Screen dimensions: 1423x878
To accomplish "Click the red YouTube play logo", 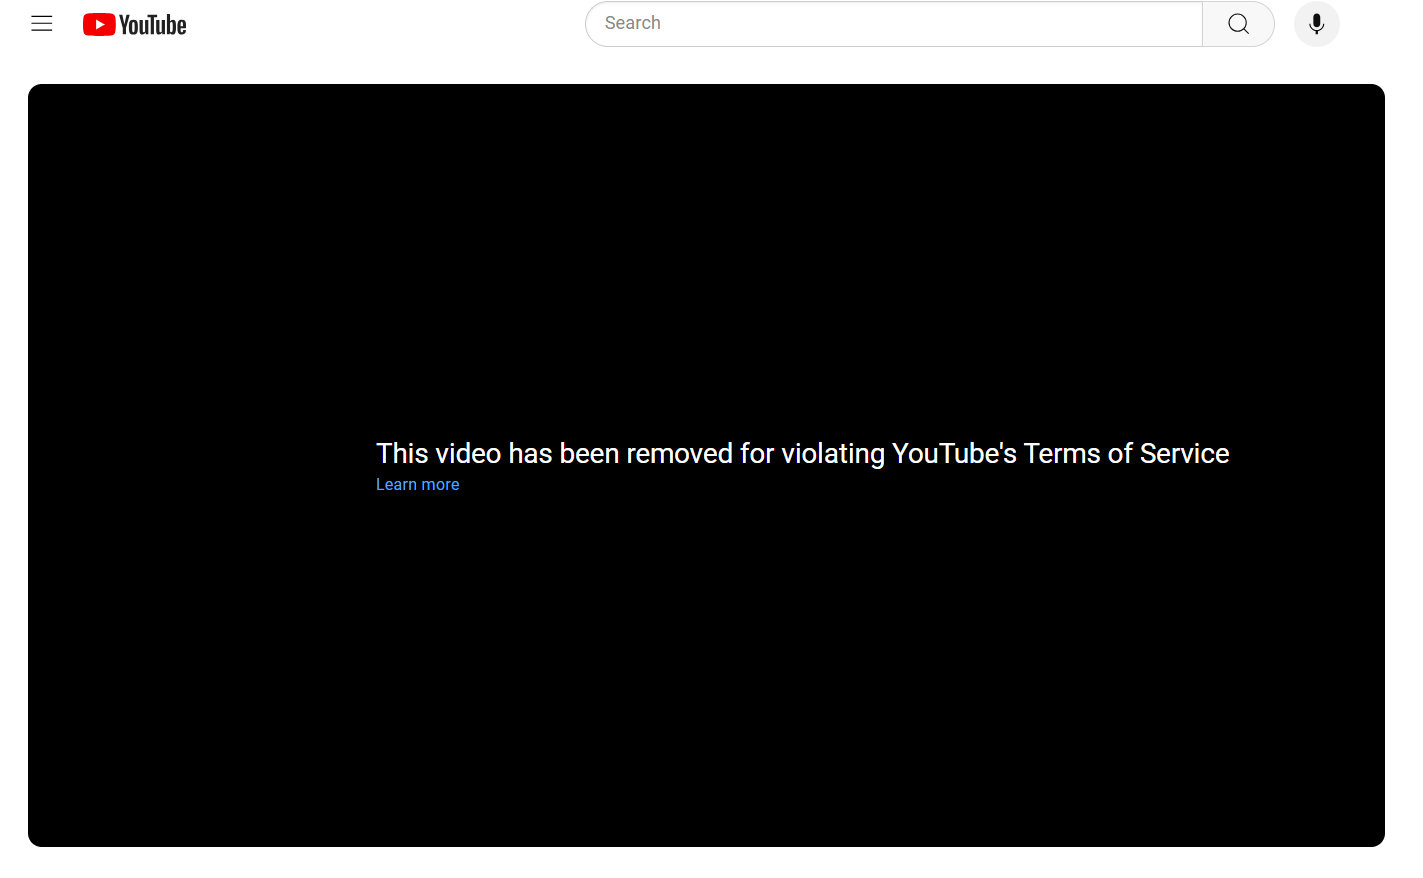I will [99, 24].
